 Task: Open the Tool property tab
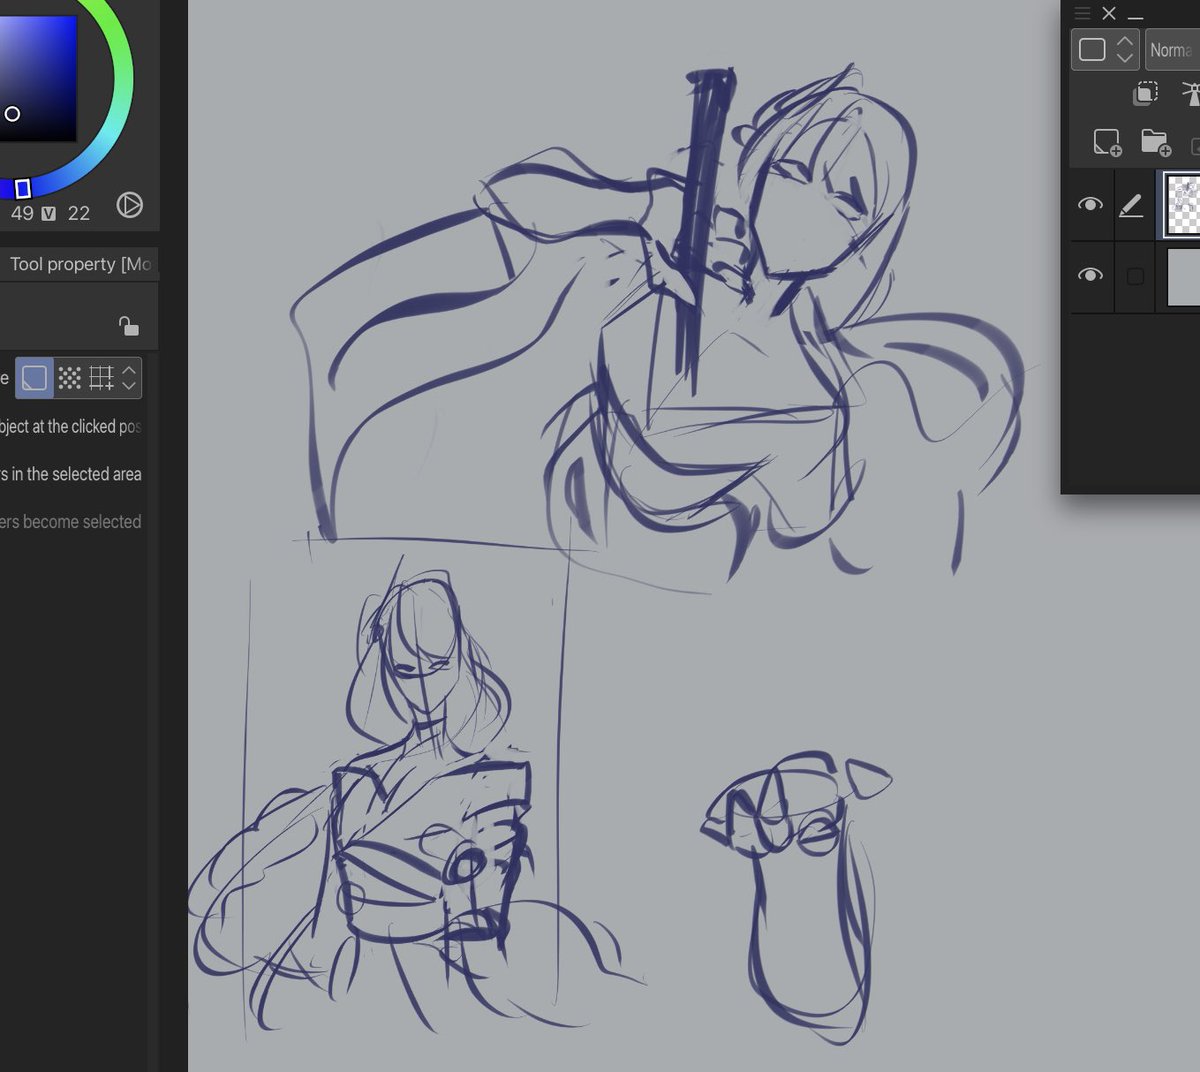coord(79,264)
